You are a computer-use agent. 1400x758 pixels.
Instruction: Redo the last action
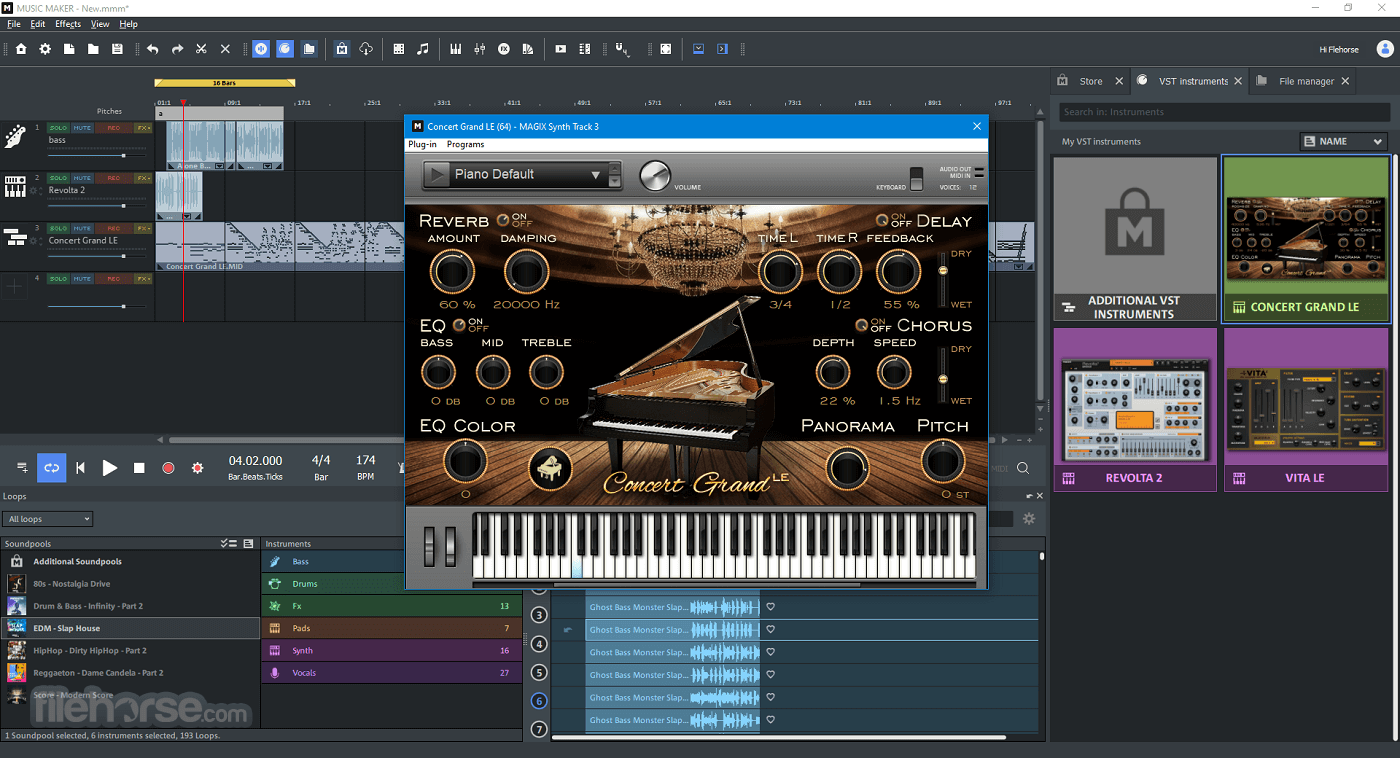pos(177,49)
